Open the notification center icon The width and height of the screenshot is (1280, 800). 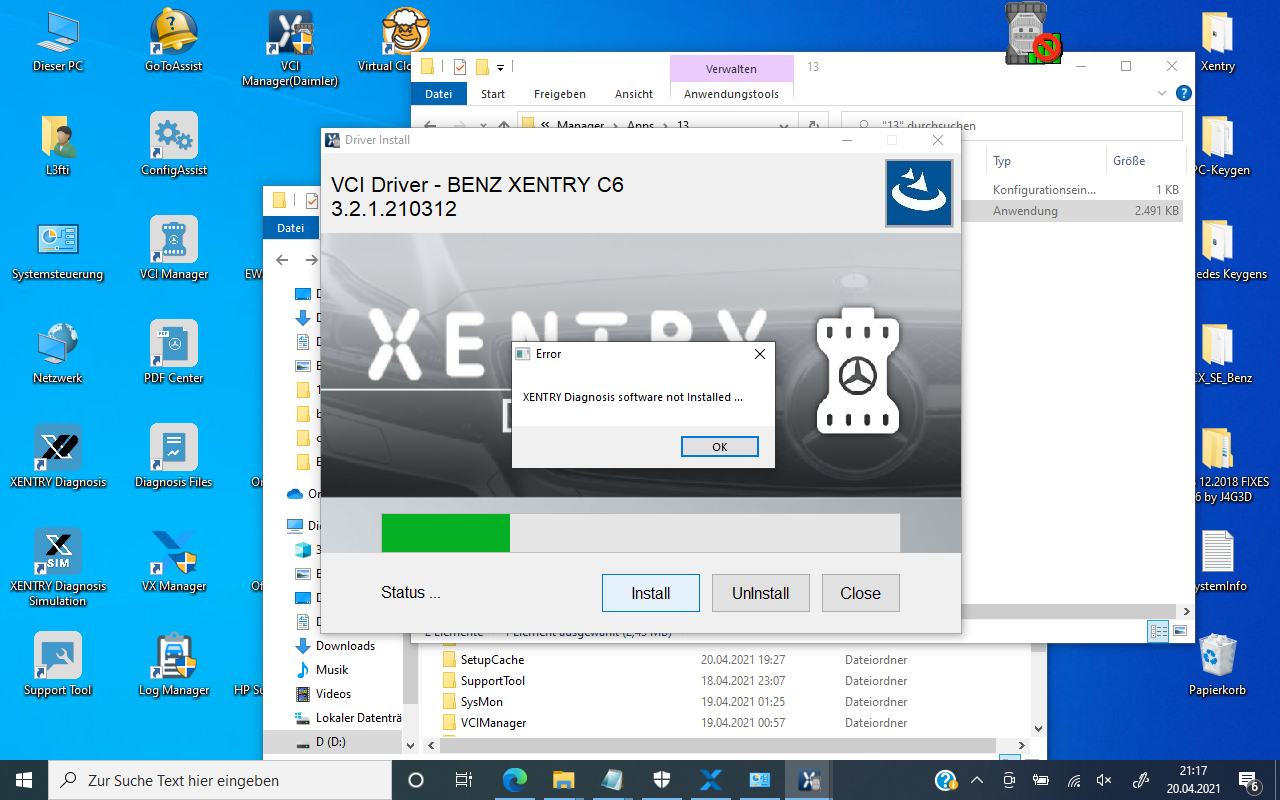click(x=1248, y=780)
